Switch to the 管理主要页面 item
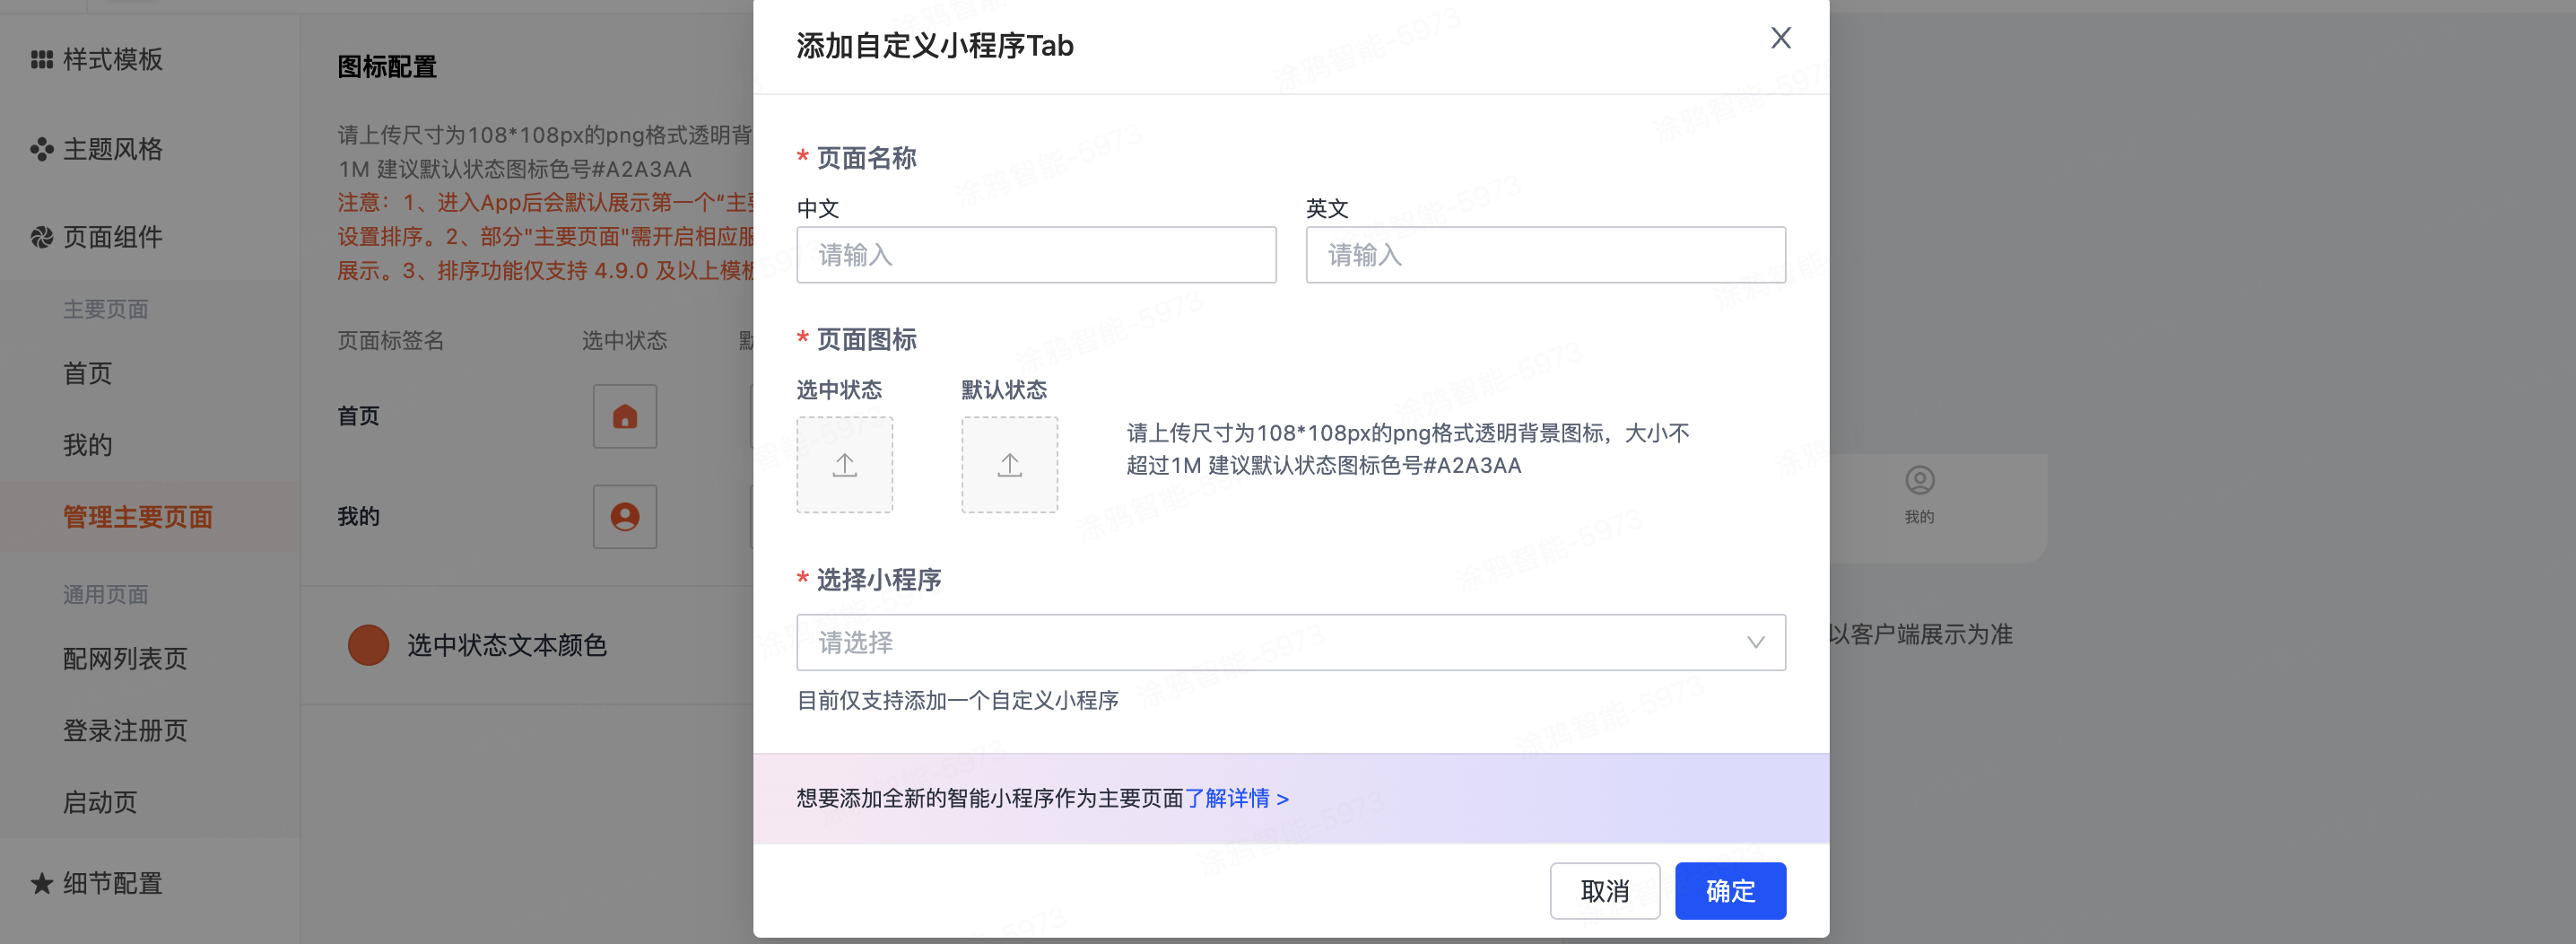The width and height of the screenshot is (2576, 944). click(137, 517)
